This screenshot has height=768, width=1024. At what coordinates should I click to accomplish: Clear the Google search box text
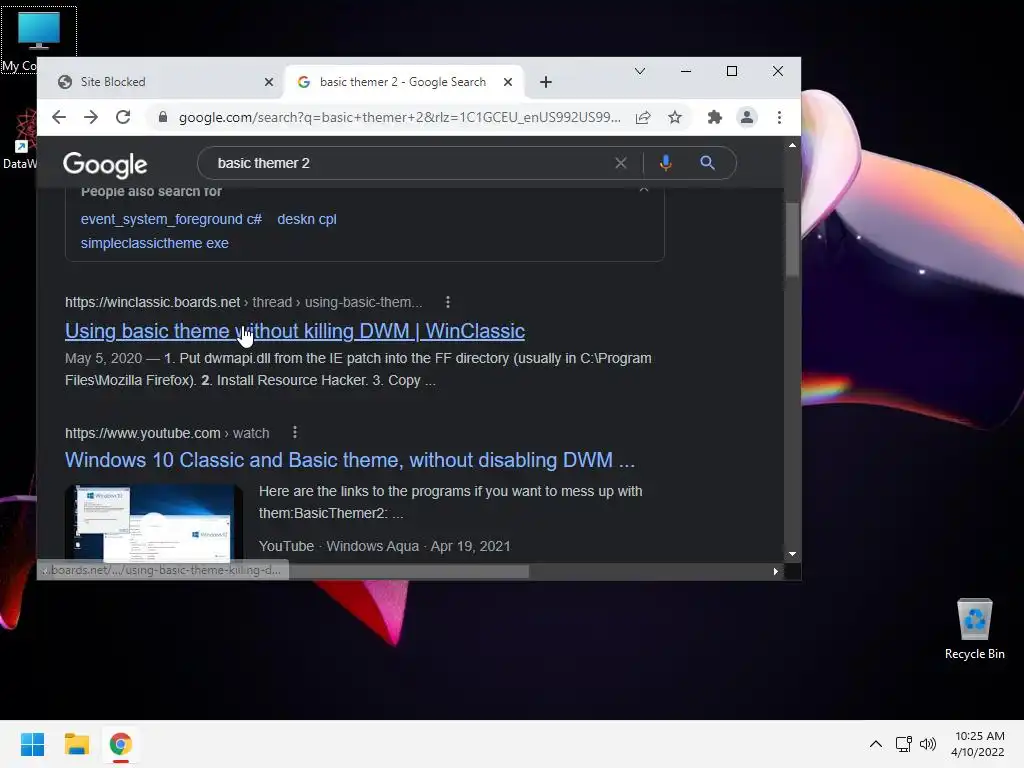[620, 163]
